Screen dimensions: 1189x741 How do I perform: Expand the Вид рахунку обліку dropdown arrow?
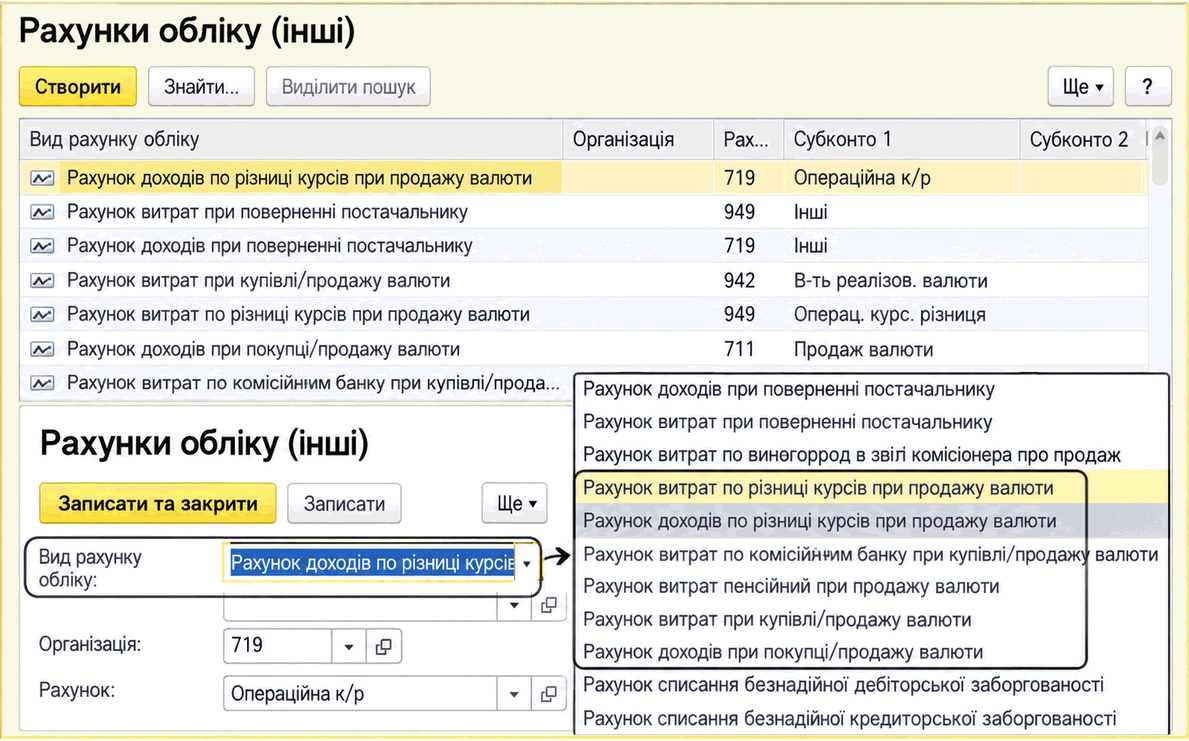click(526, 564)
